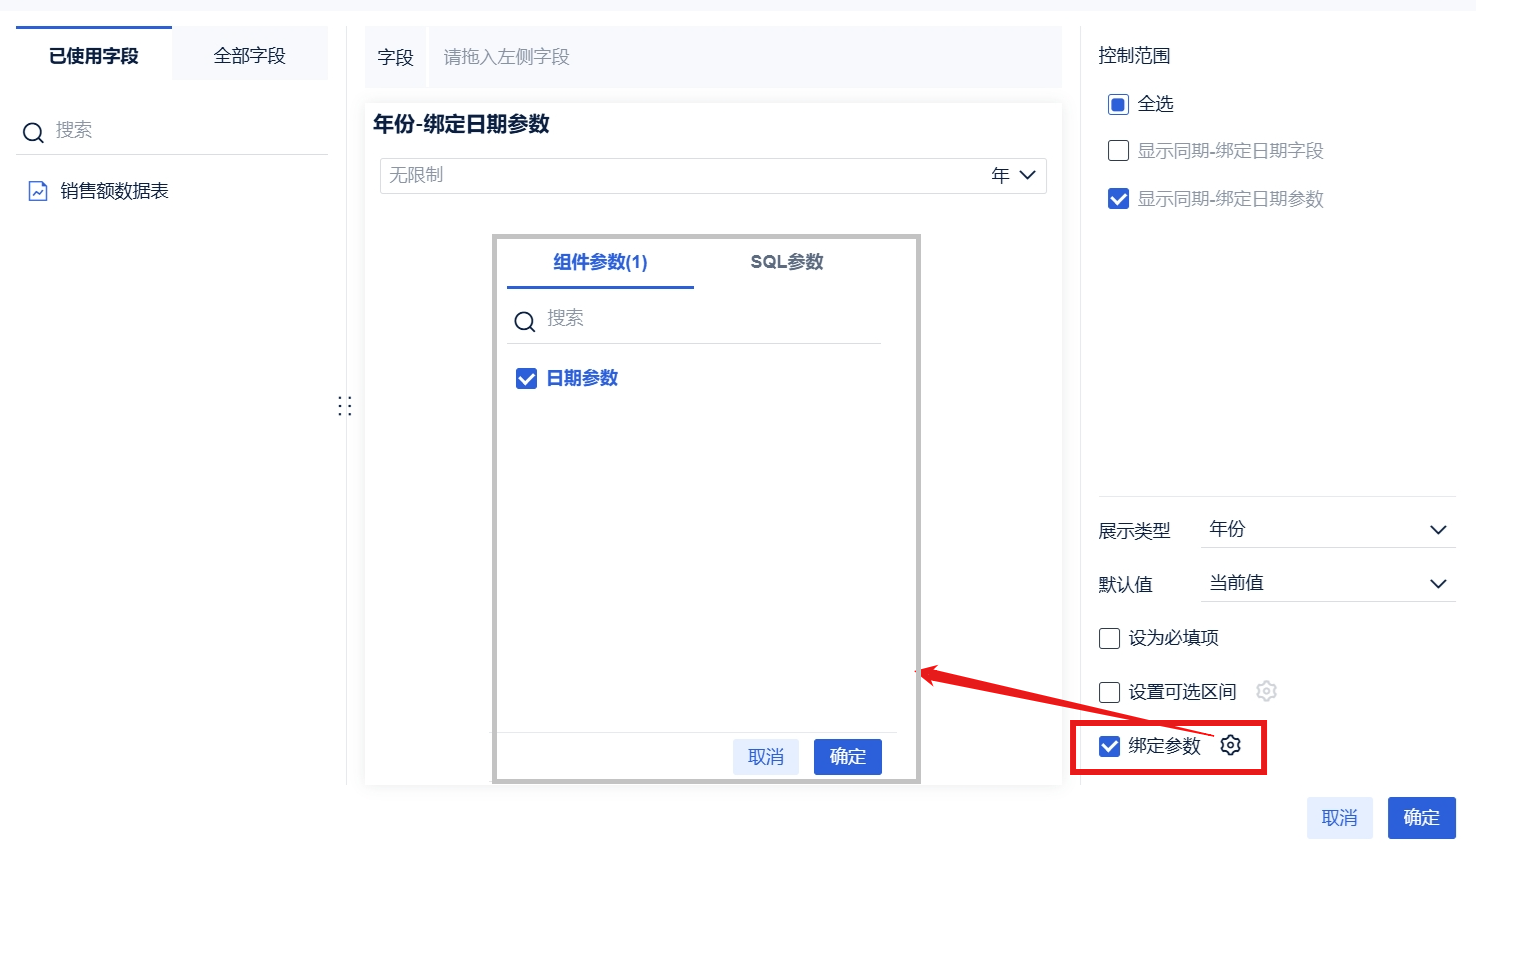Toggle the 全选 checkbox
The width and height of the screenshot is (1536, 960).
pos(1118,104)
